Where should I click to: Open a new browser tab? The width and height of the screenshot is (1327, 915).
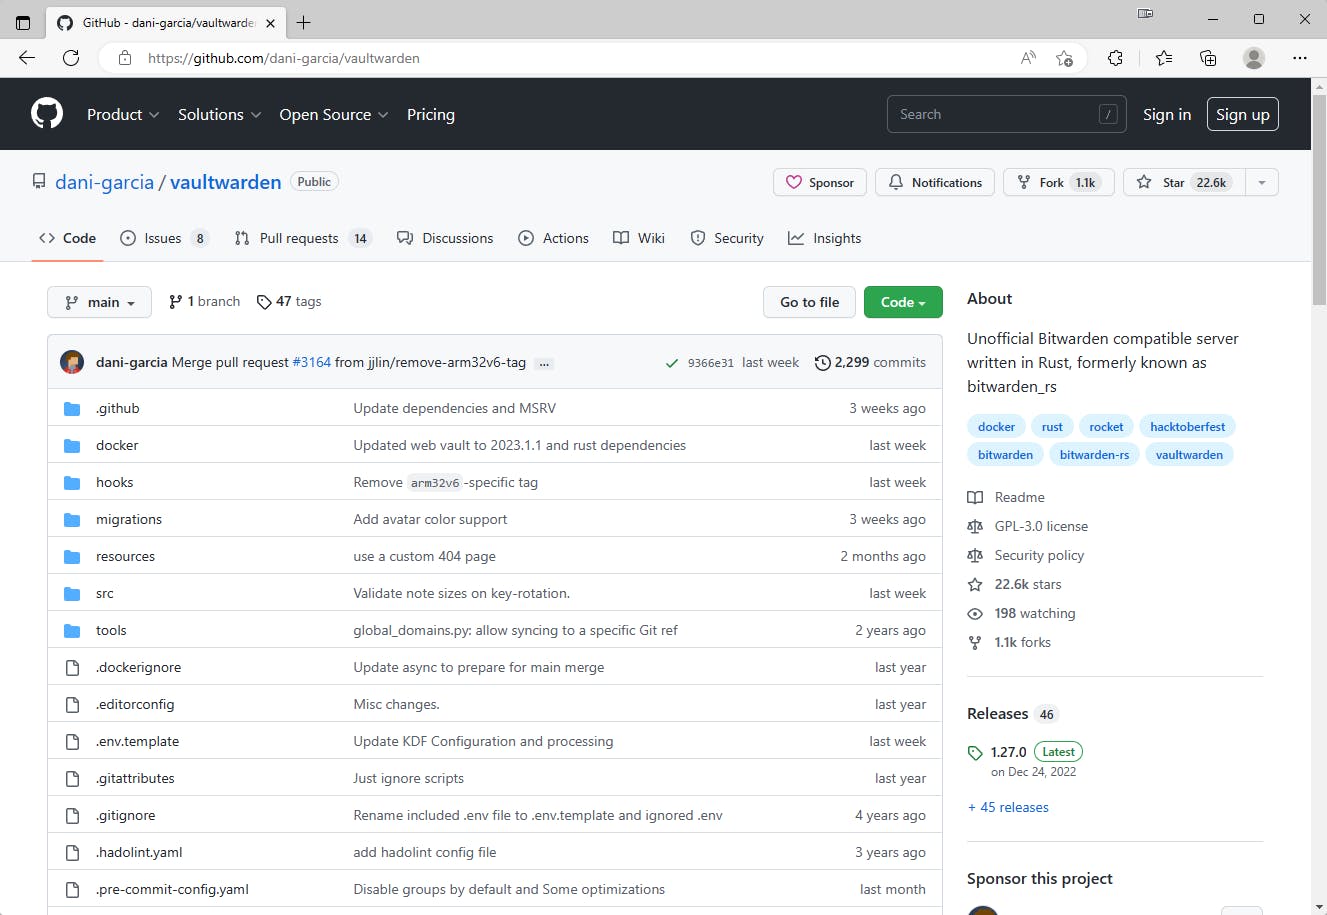pyautogui.click(x=304, y=22)
